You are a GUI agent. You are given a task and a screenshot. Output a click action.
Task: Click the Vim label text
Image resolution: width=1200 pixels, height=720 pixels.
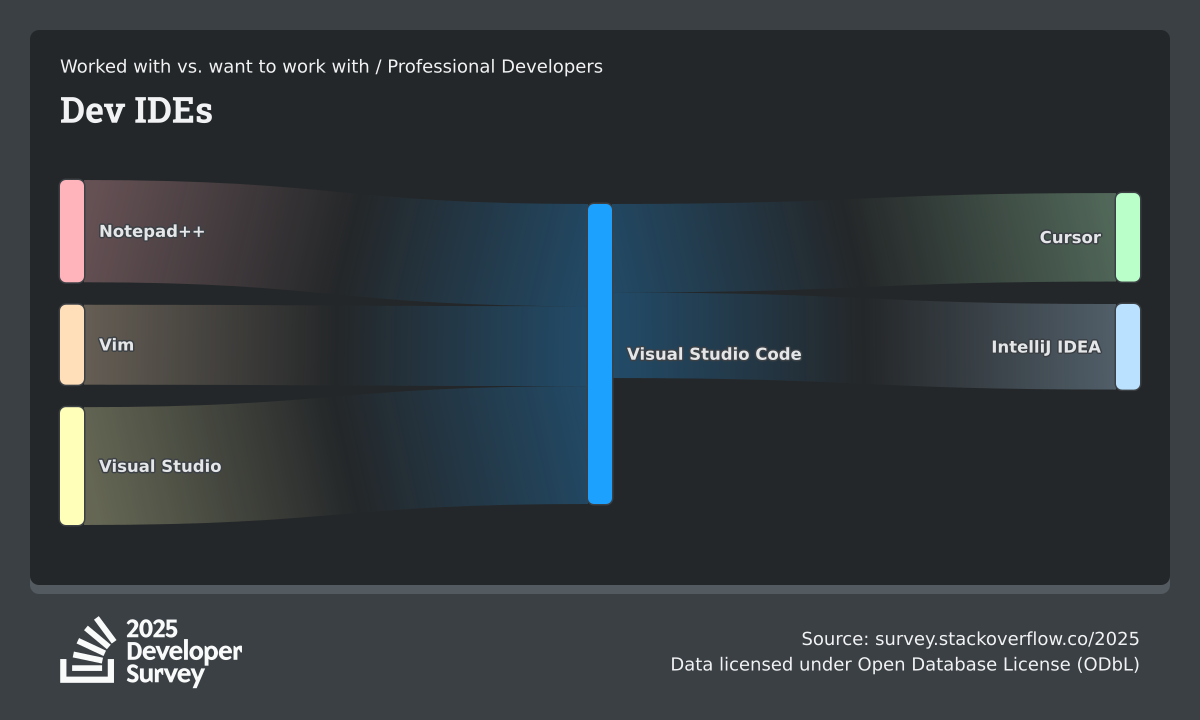coord(116,345)
